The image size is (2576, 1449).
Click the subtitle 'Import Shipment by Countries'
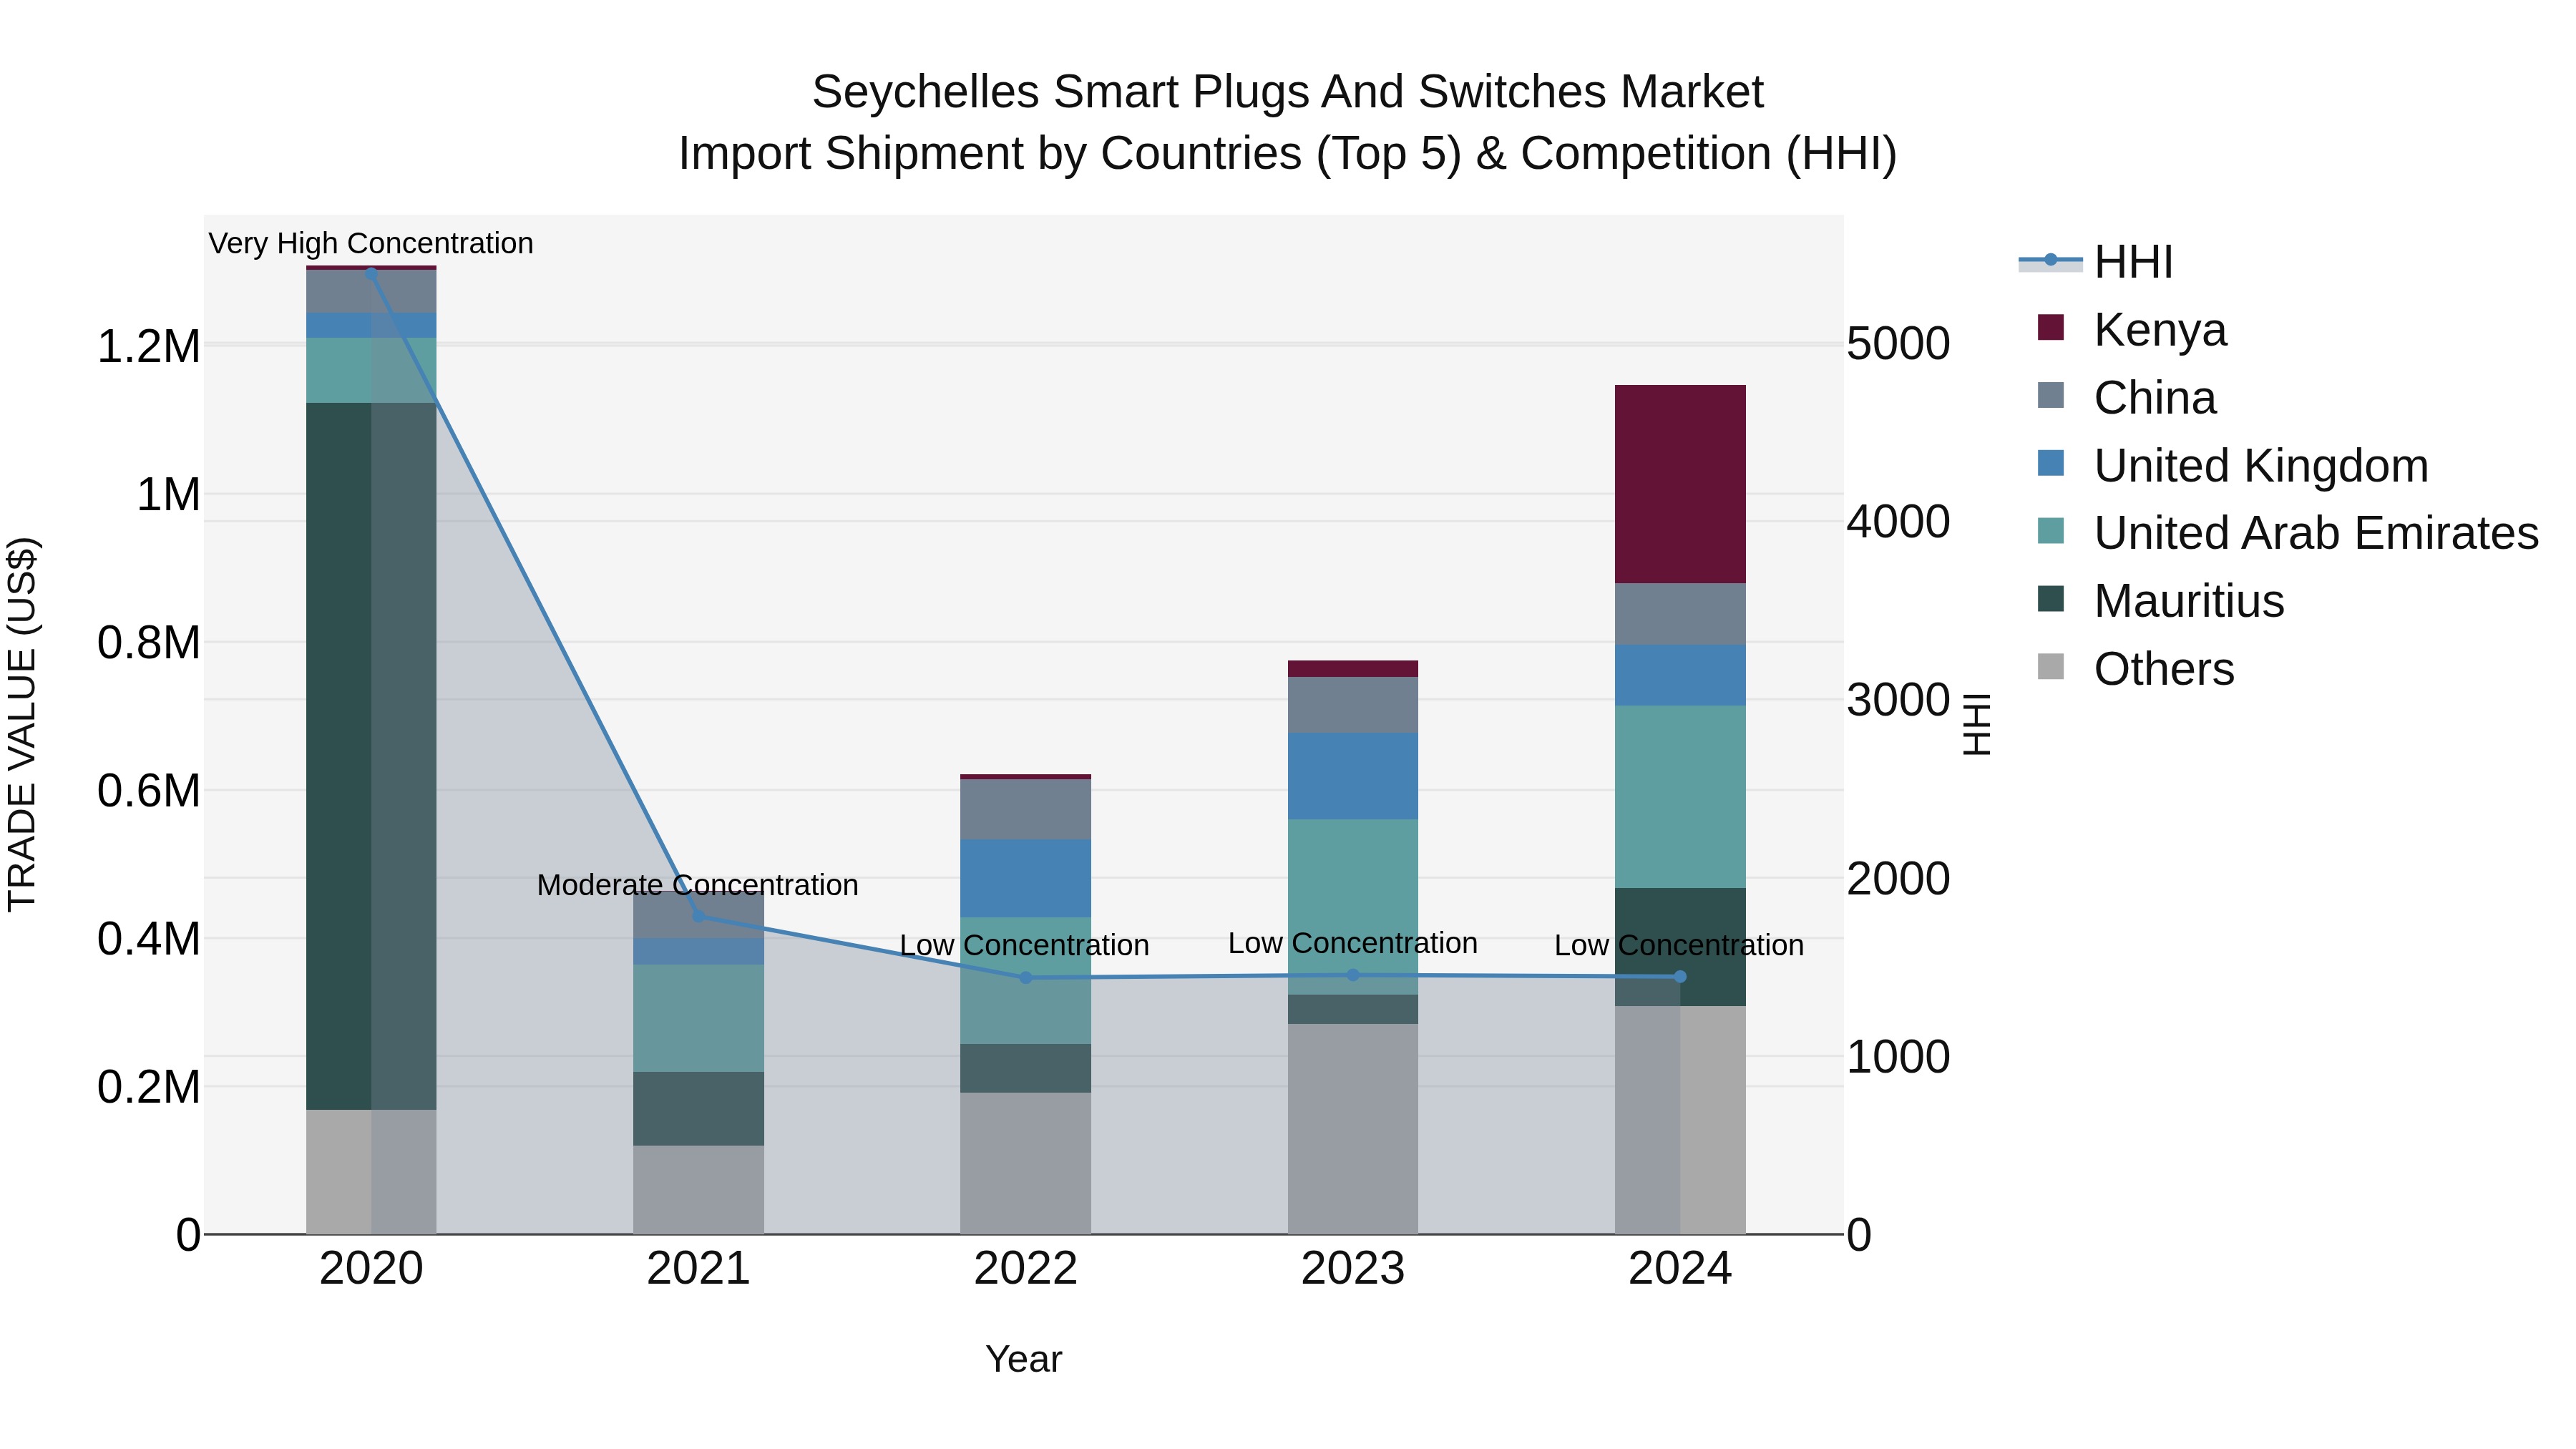point(992,154)
